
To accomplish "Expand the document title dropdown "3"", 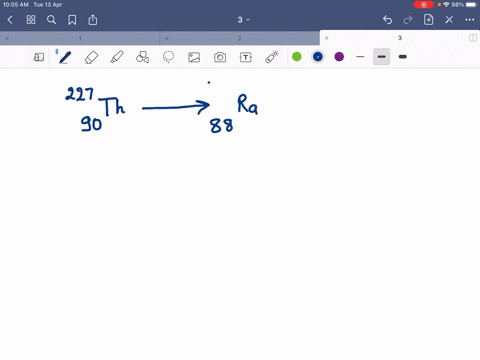I will (243, 20).
